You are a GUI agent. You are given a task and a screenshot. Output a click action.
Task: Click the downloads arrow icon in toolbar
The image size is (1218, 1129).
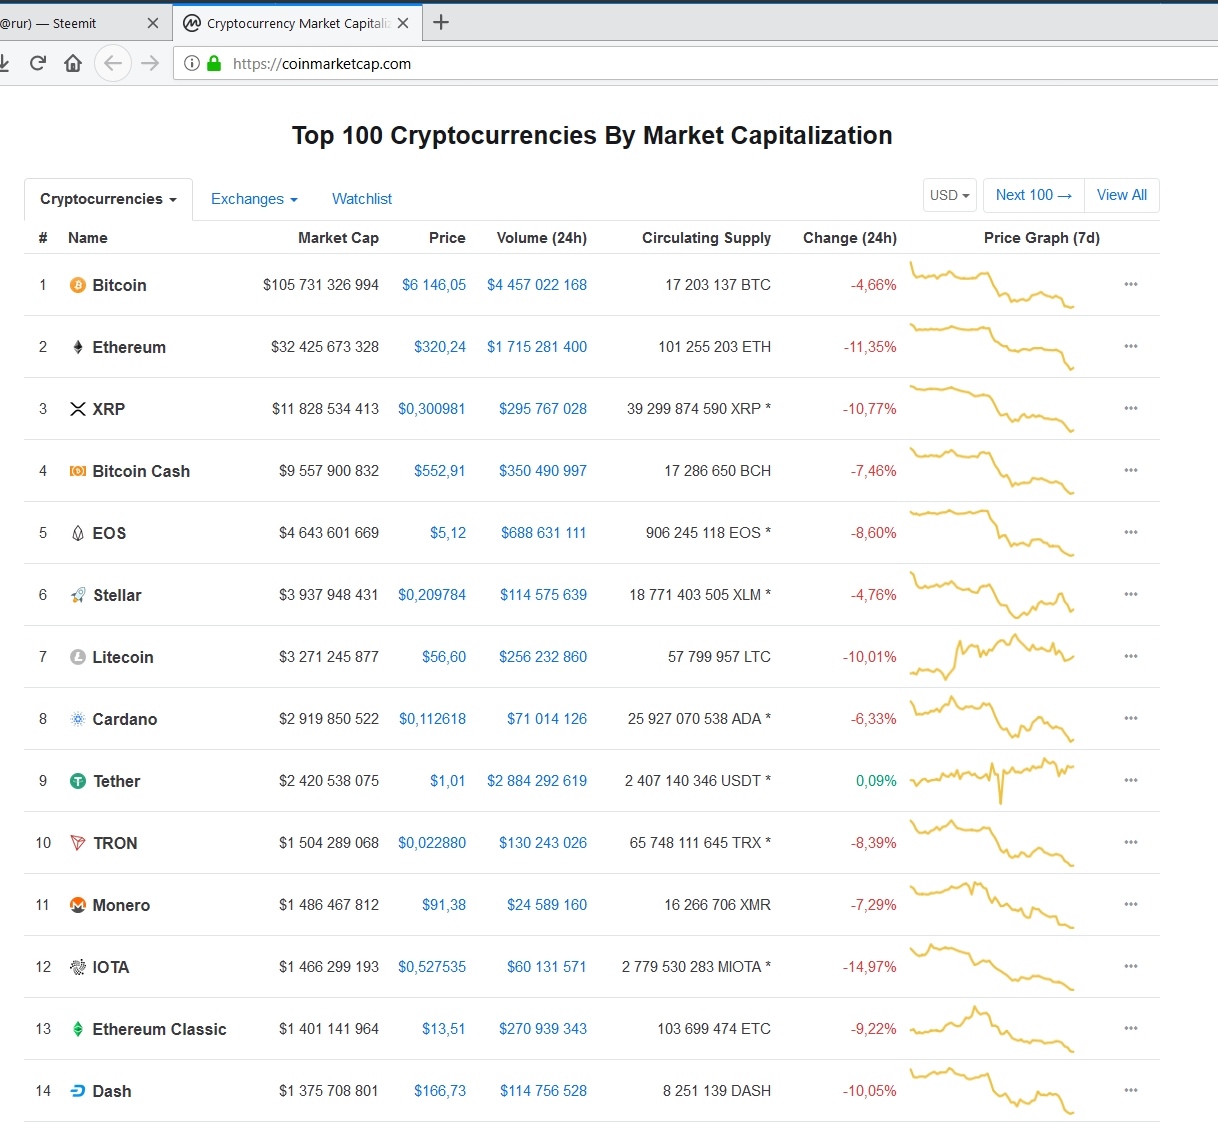(4, 63)
